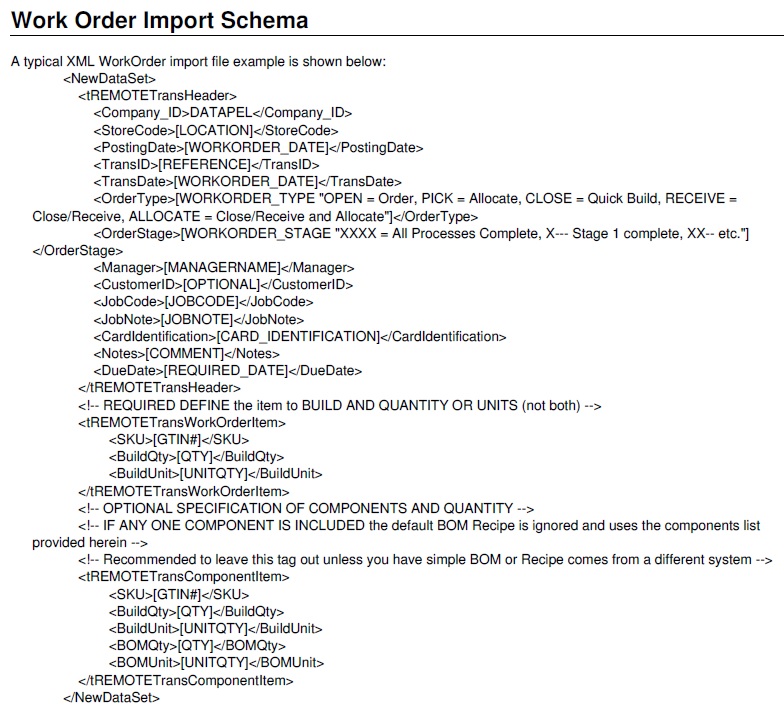Image resolution: width=784 pixels, height=714 pixels.
Task: Click the TransDate [WORKORDER_DATE] line
Action: coord(247,182)
